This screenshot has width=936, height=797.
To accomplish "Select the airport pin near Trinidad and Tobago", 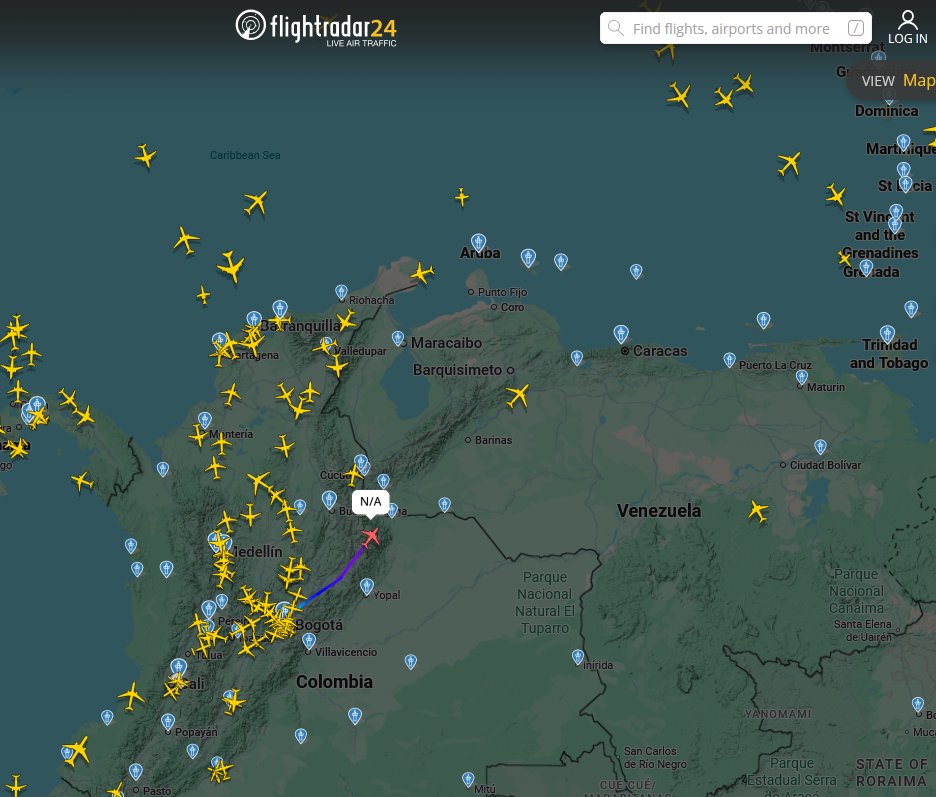I will coord(887,333).
